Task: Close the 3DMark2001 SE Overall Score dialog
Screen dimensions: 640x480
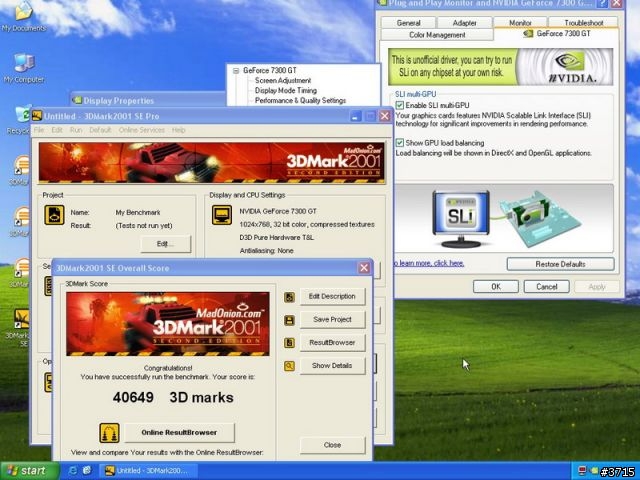Action: (364, 268)
